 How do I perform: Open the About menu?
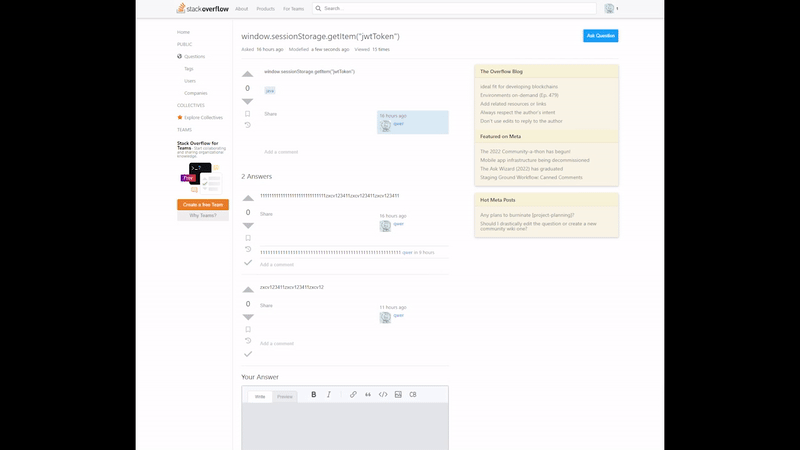point(241,9)
